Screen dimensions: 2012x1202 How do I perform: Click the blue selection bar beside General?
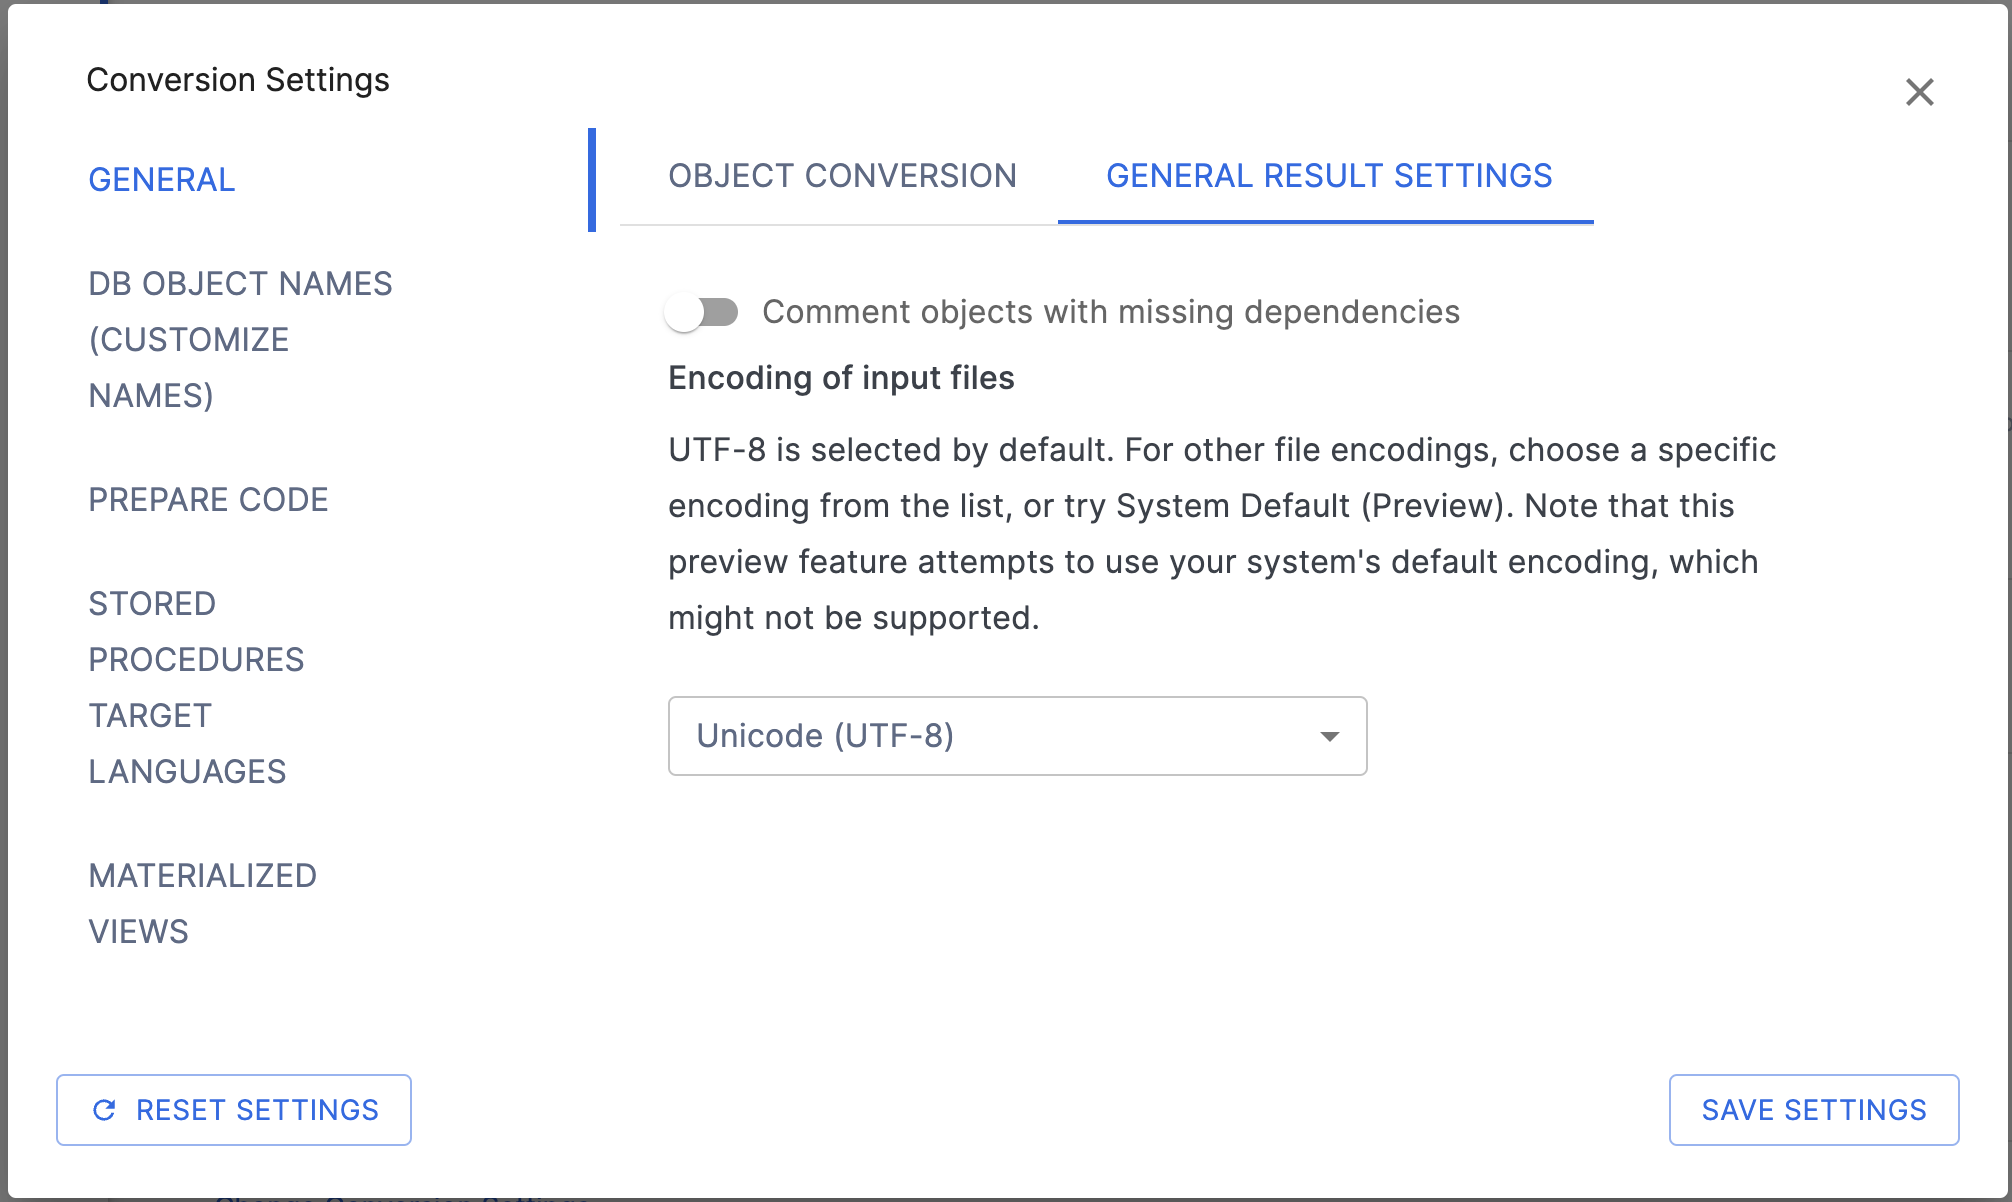click(592, 180)
